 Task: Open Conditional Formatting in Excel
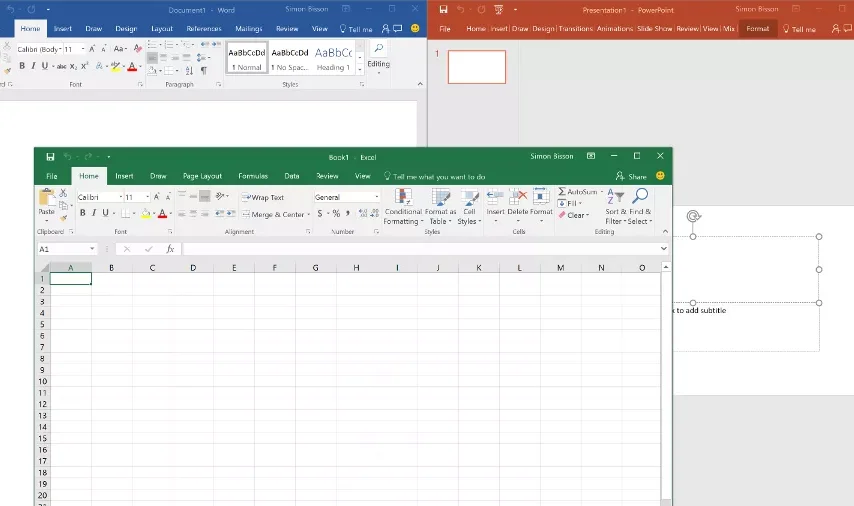(403, 206)
